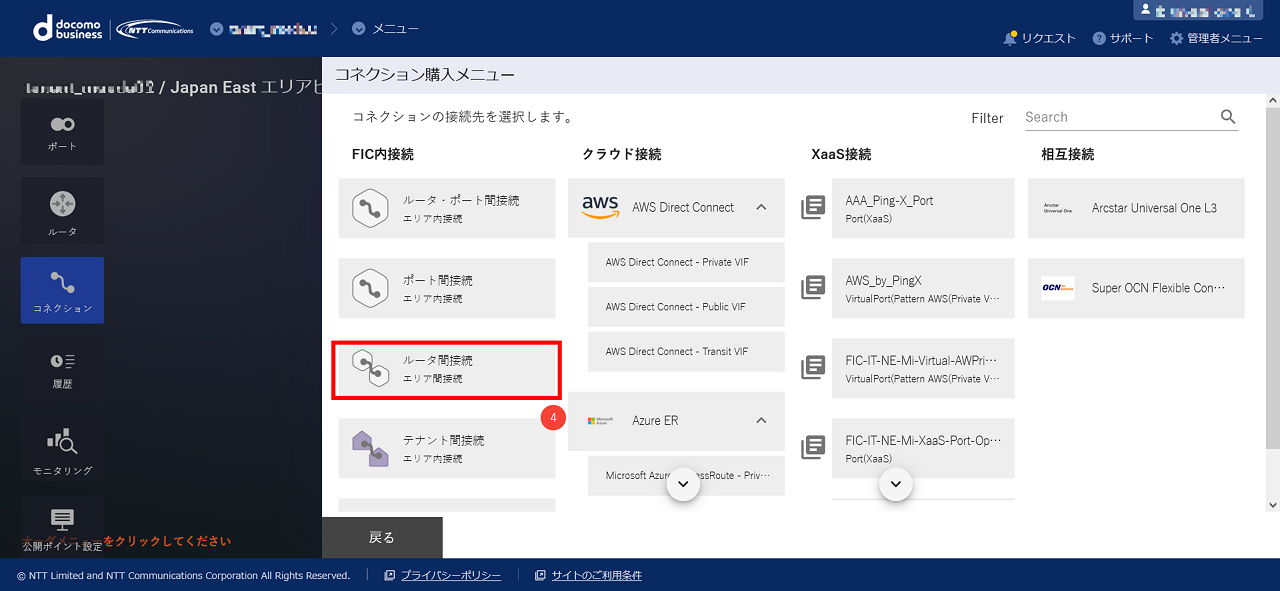Select the ルータ sidebar icon
The image size is (1280, 591).
(62, 210)
